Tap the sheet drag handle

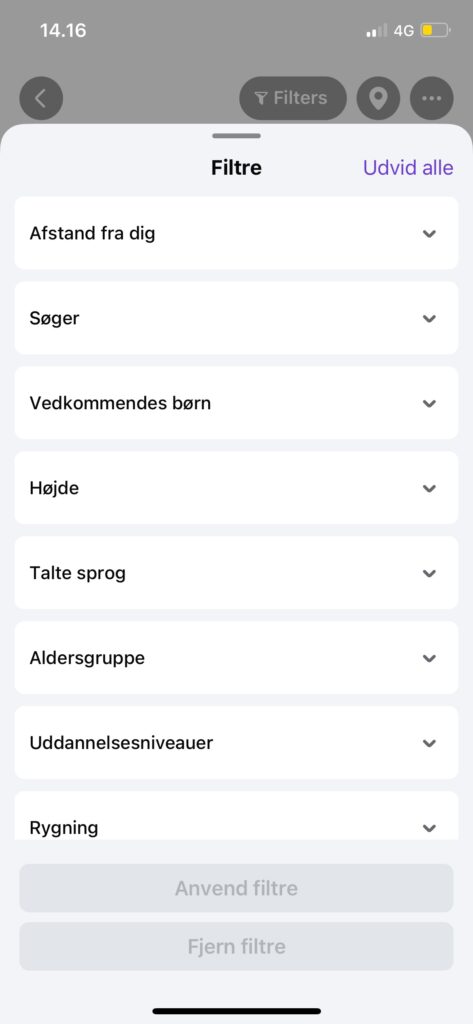236,136
